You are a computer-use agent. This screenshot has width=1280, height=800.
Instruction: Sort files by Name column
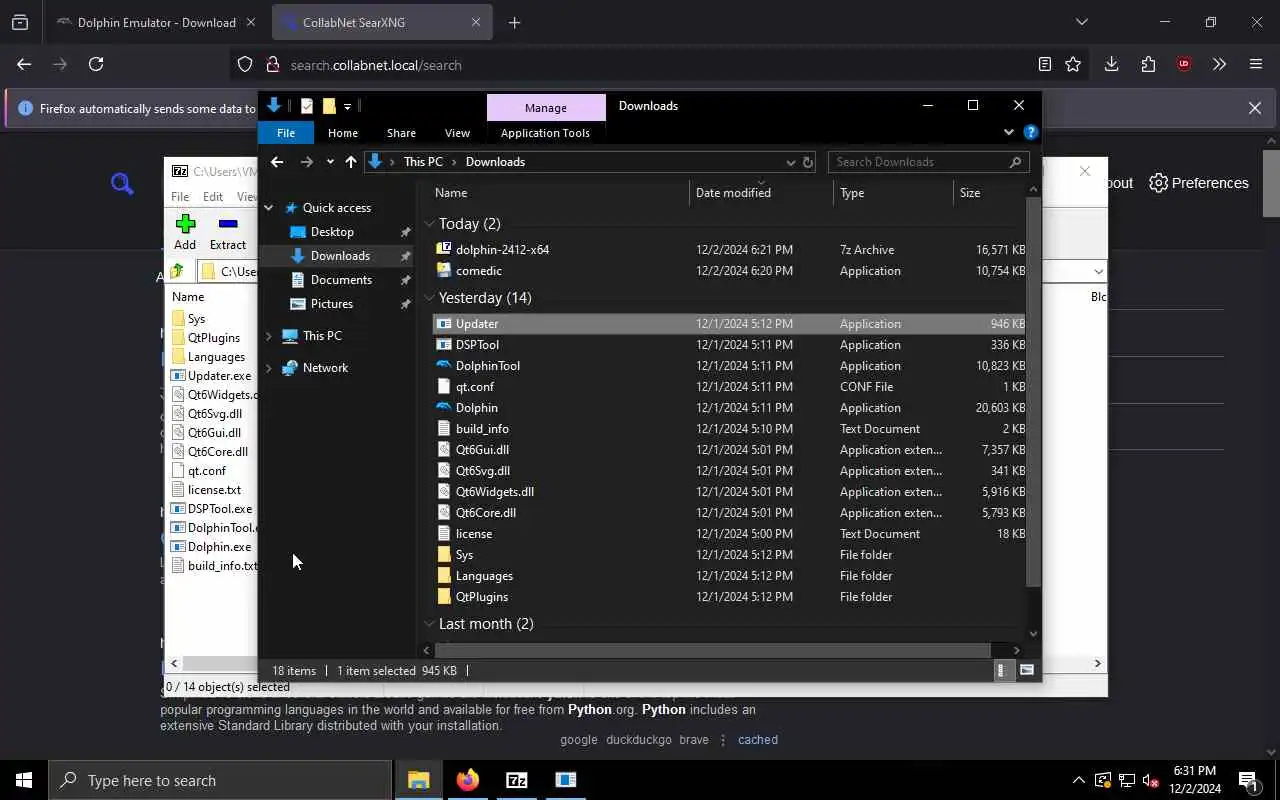559,193
